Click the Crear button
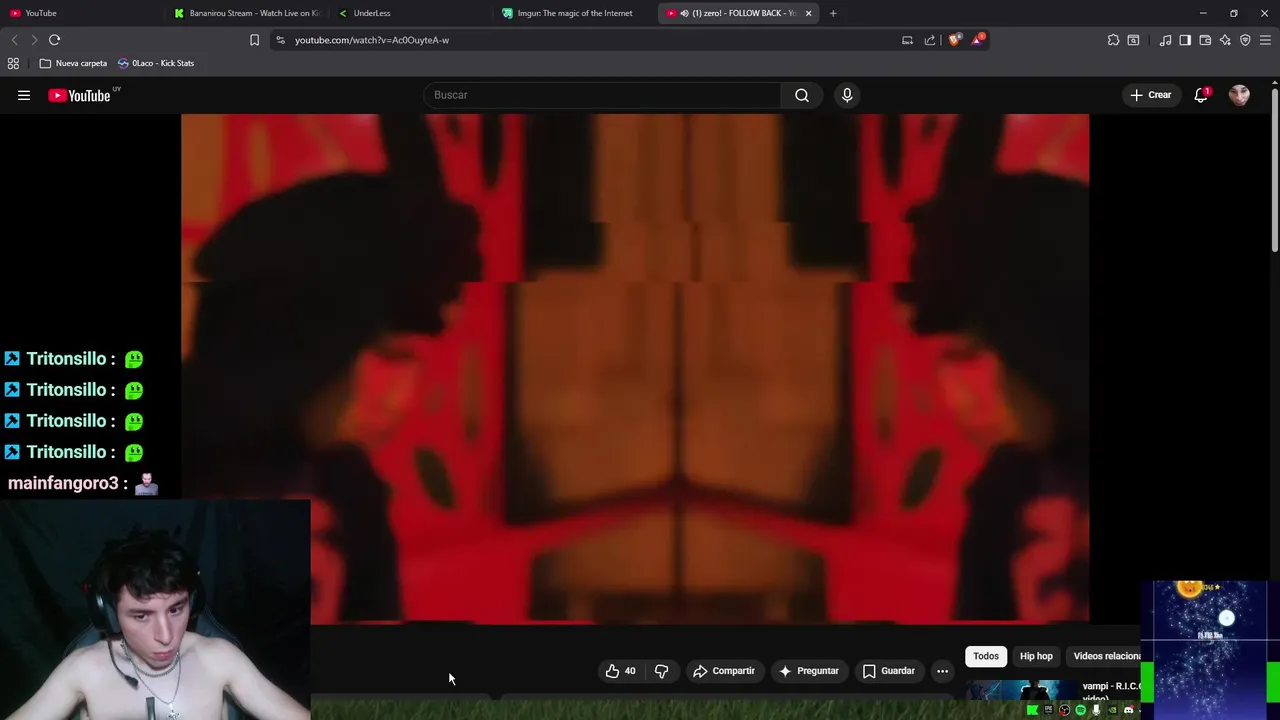The height and width of the screenshot is (720, 1280). (x=1150, y=95)
